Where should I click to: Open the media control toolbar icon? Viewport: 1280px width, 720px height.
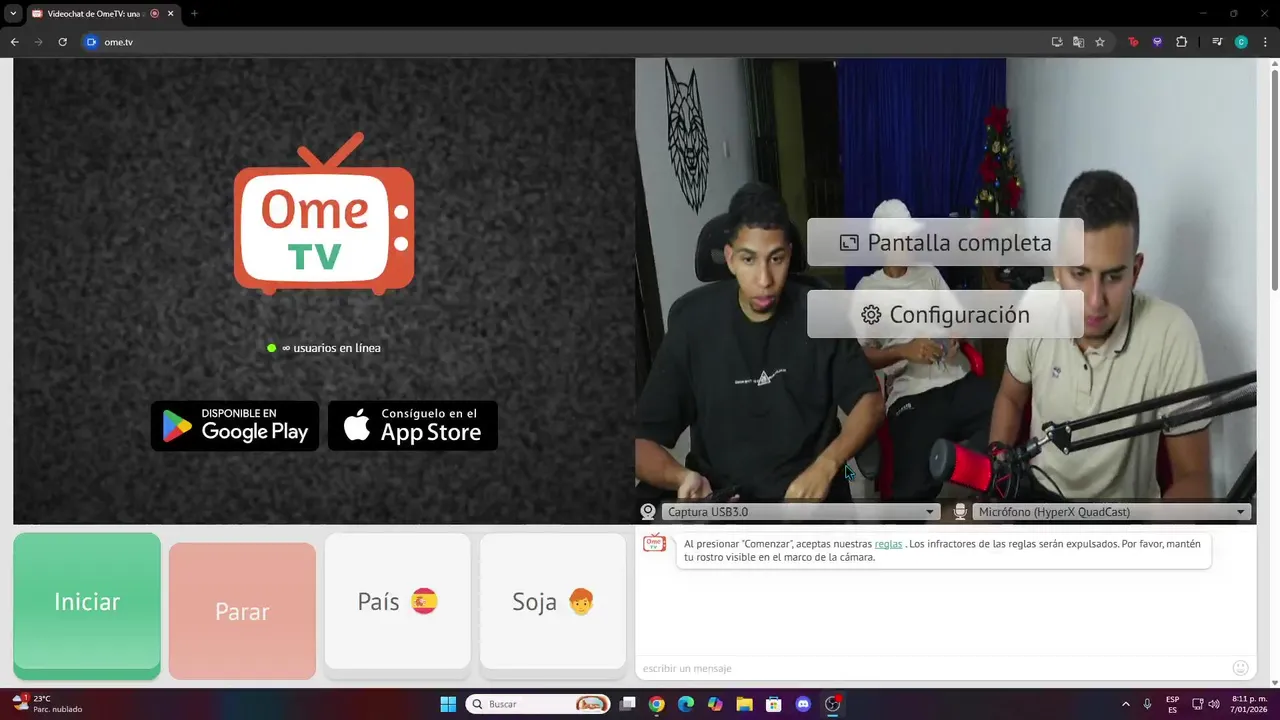pos(1217,42)
